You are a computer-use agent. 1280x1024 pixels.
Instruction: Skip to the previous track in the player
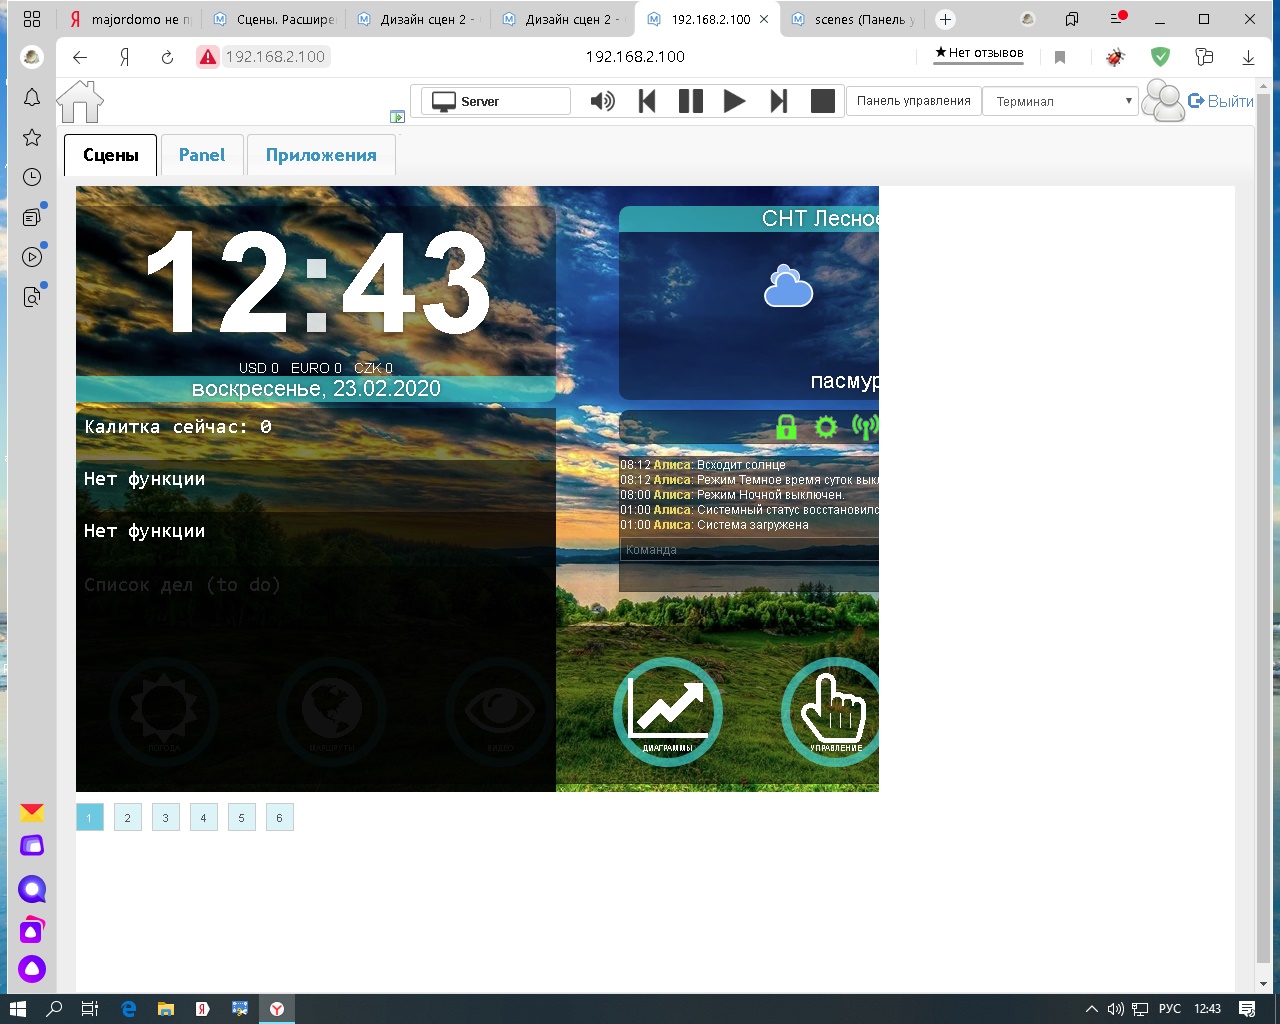[x=647, y=101]
